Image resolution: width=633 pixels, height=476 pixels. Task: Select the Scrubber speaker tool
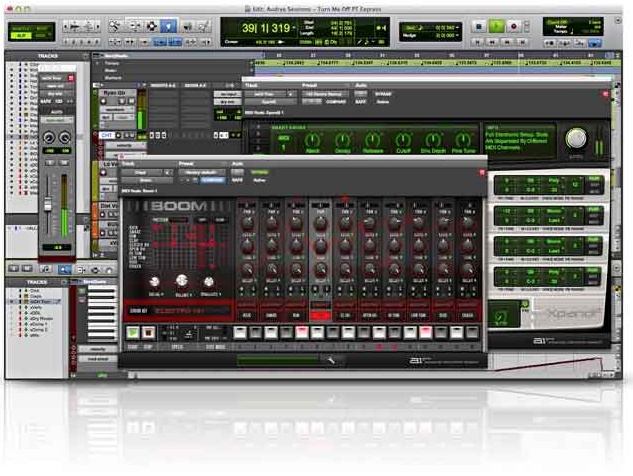tap(187, 27)
